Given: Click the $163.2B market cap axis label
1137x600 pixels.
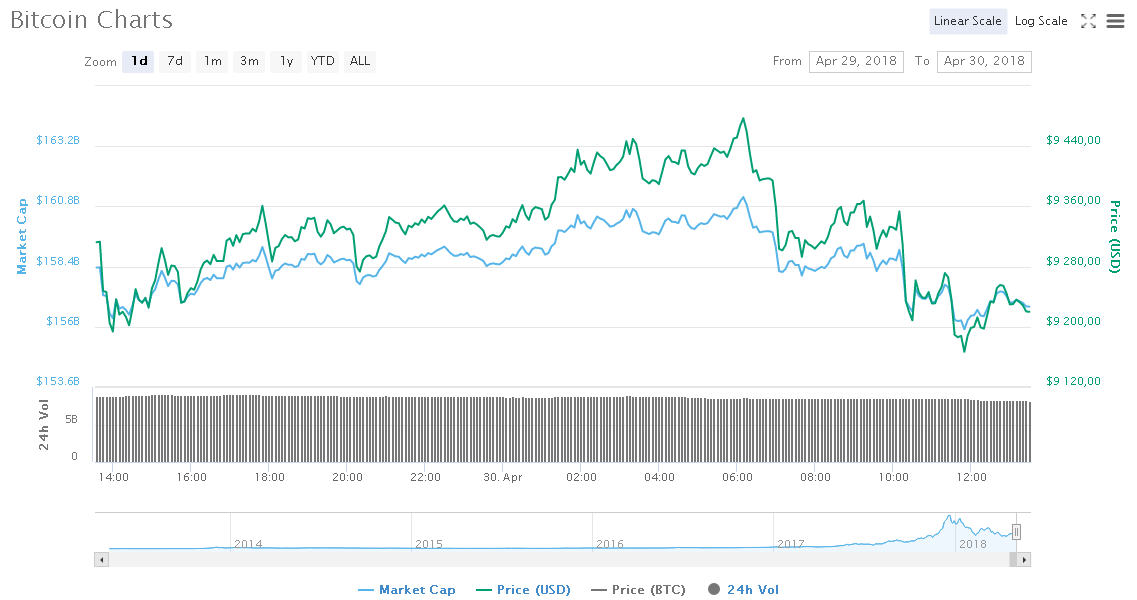Looking at the screenshot, I should click(58, 140).
